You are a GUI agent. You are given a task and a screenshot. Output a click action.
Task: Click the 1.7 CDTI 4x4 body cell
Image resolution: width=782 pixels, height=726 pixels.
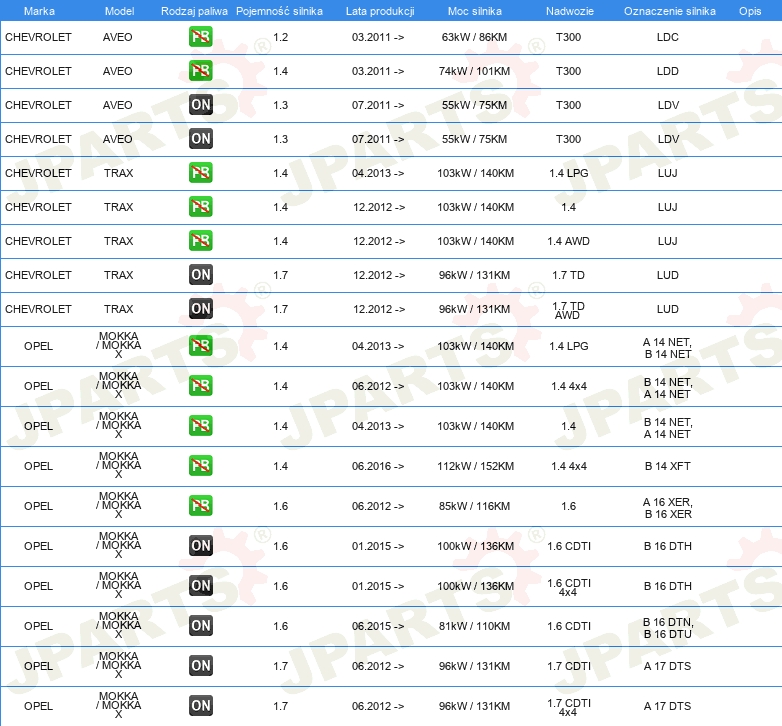pos(569,707)
